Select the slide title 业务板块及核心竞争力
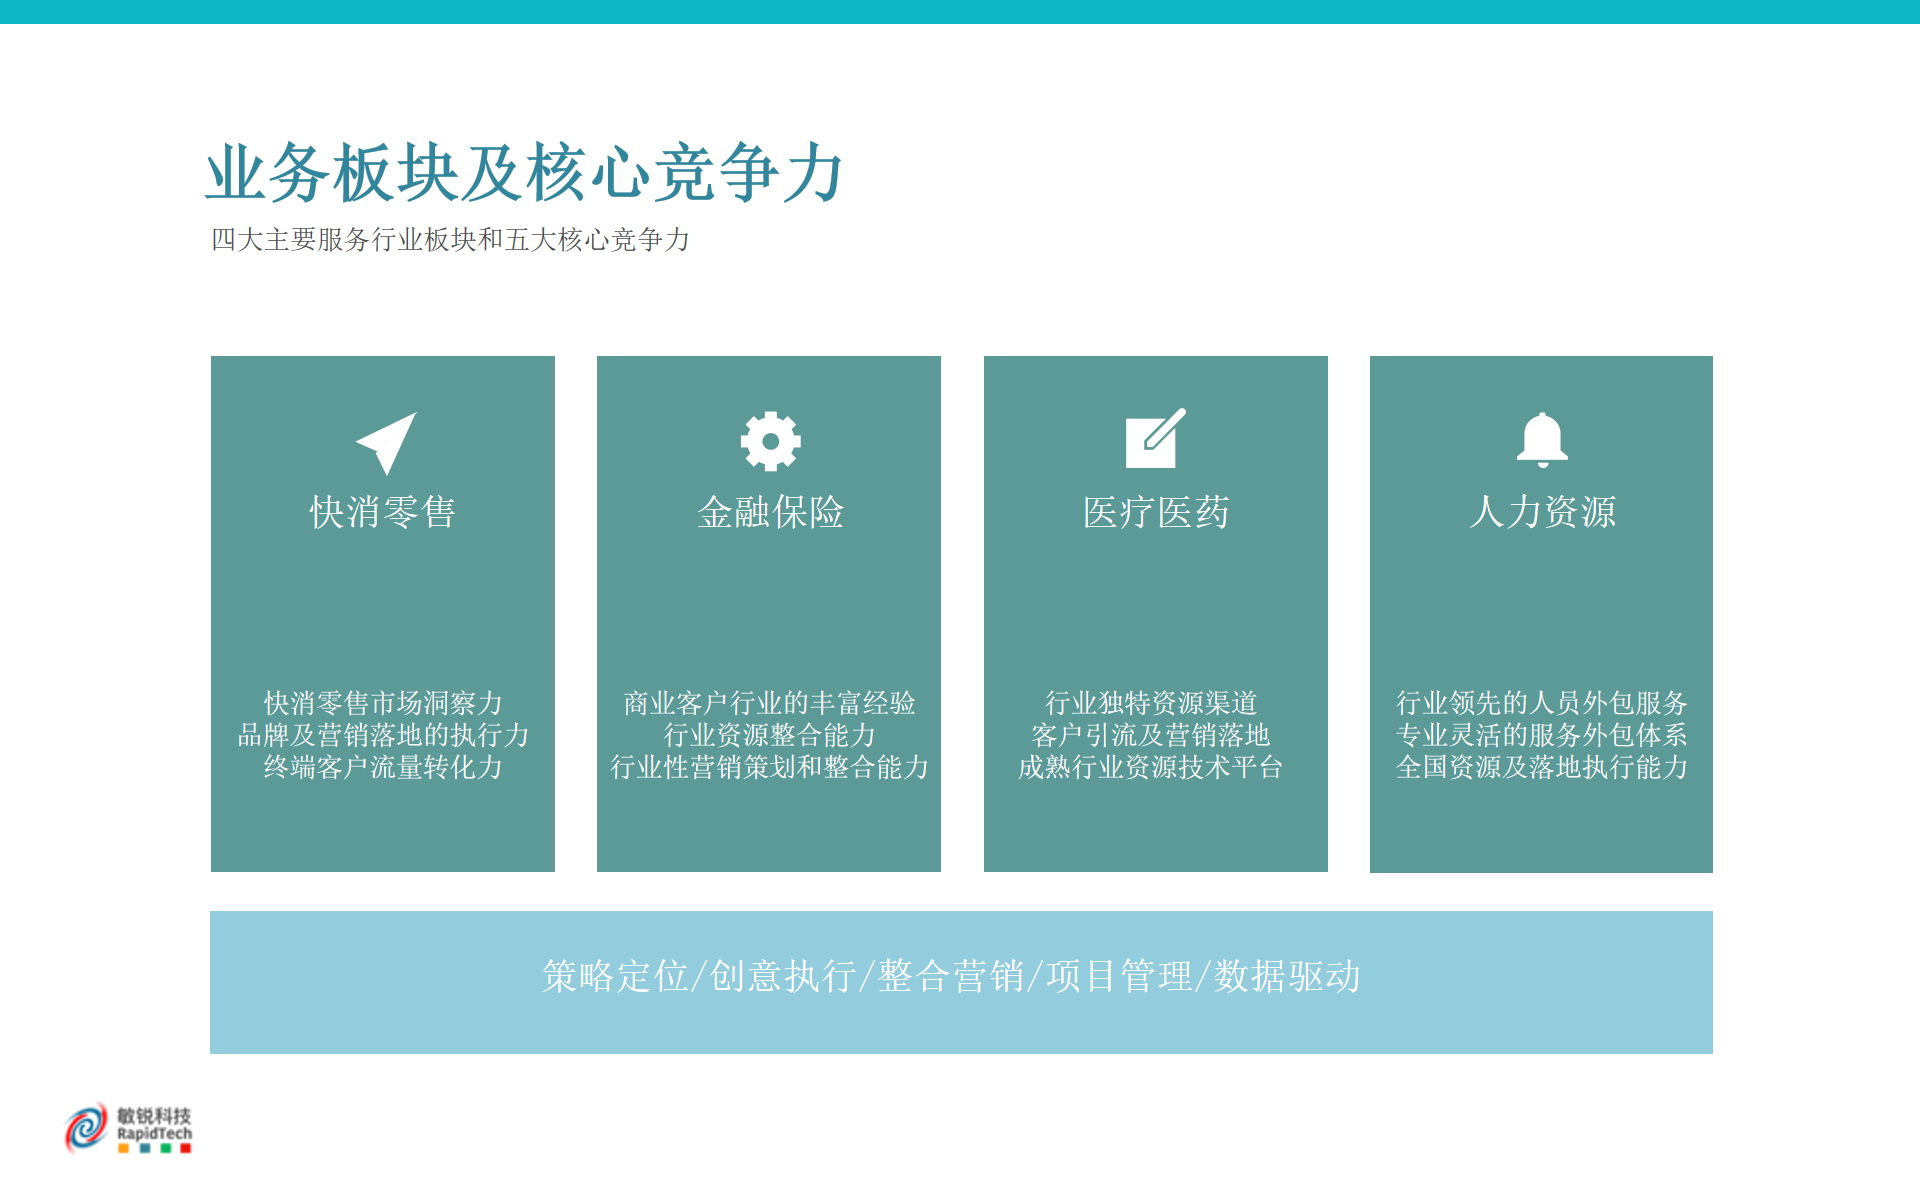This screenshot has width=1920, height=1200. tap(525, 173)
